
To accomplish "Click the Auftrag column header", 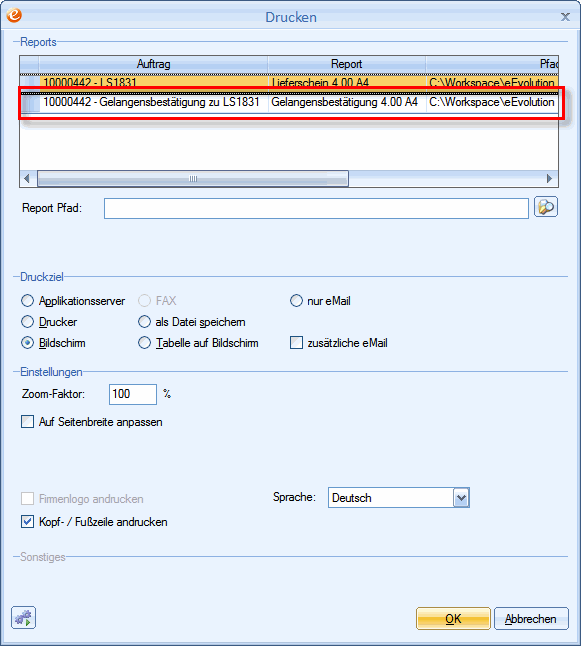I will click(x=153, y=64).
